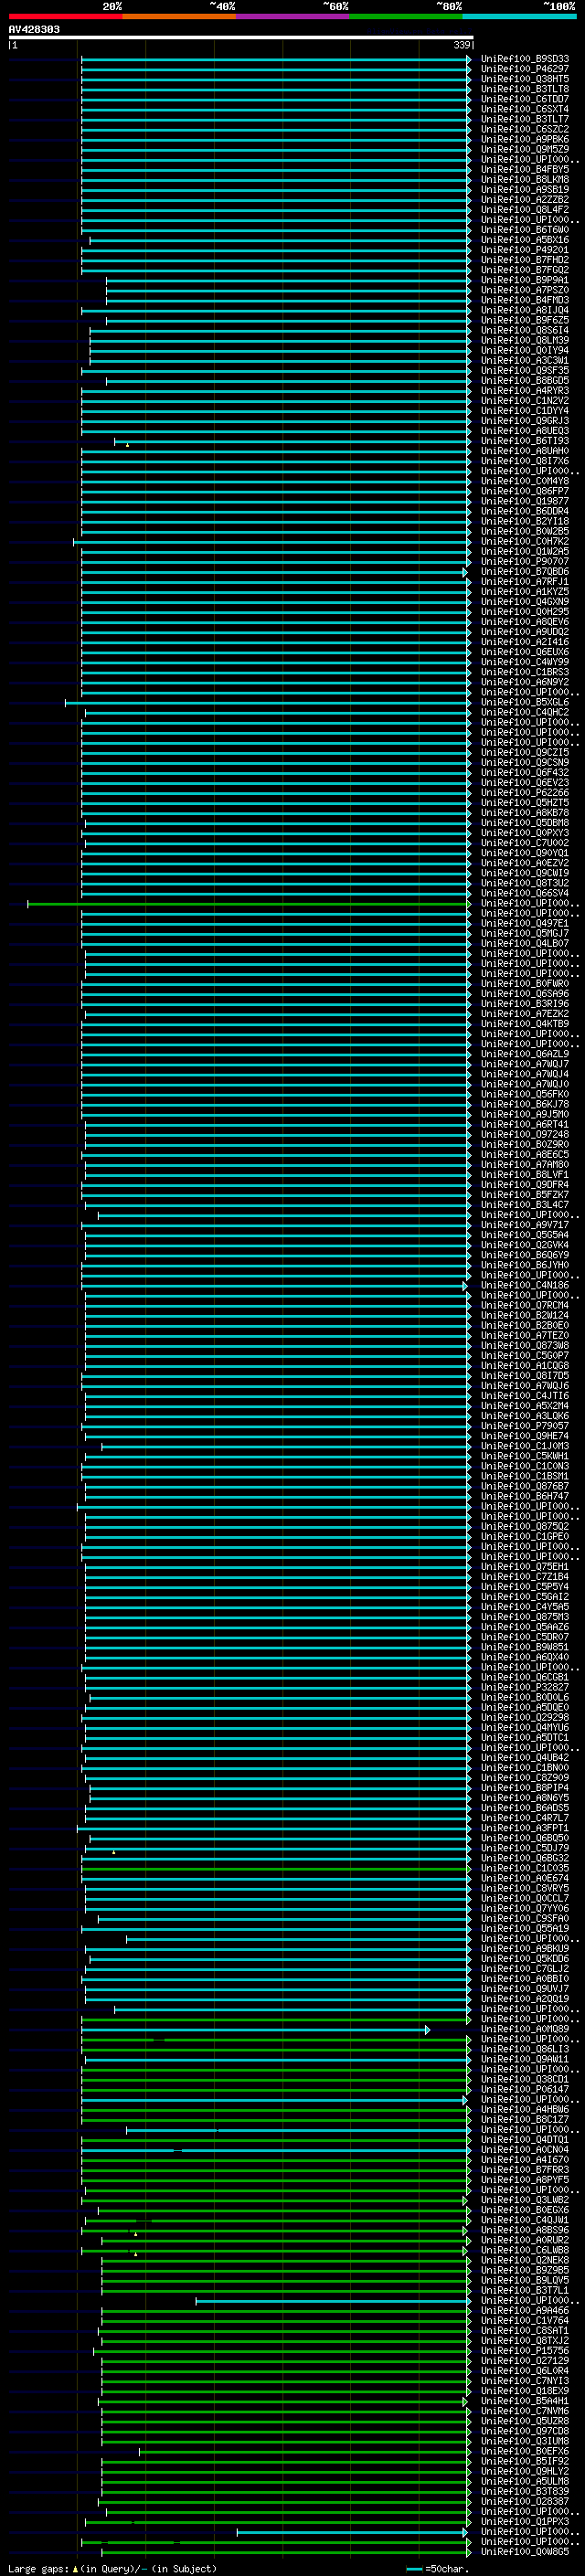Click UniRef100_Q8S6I4 hit
Screen dimensions: 585x2576
(524, 330)
